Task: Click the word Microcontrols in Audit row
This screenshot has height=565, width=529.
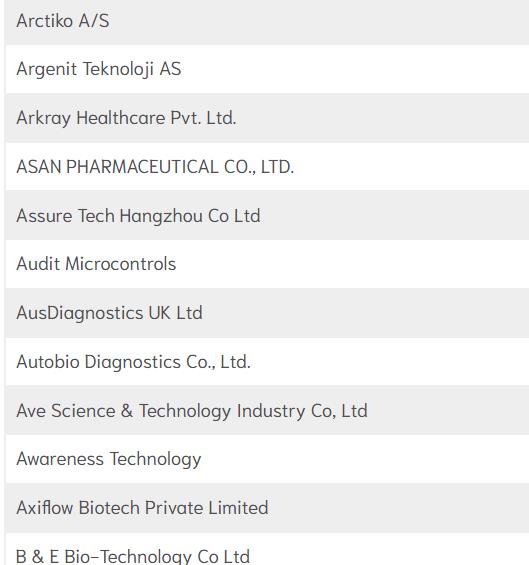Action: coord(121,264)
